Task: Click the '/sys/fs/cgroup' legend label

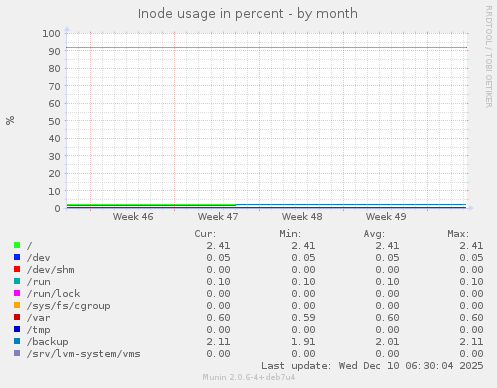Action: 69,306
